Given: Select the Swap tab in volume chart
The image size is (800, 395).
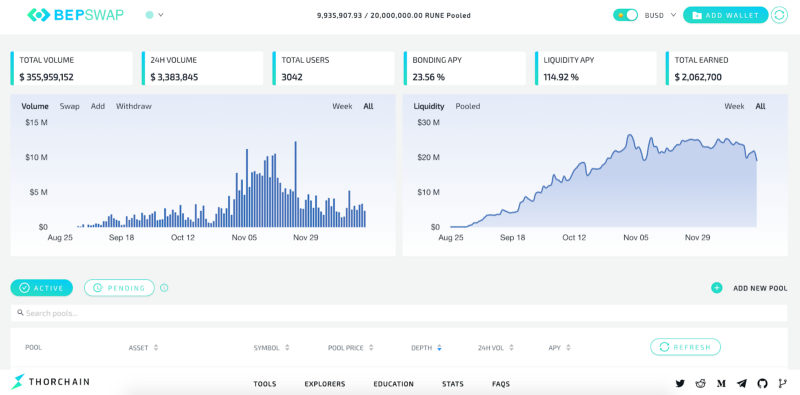Looking at the screenshot, I should click(69, 106).
